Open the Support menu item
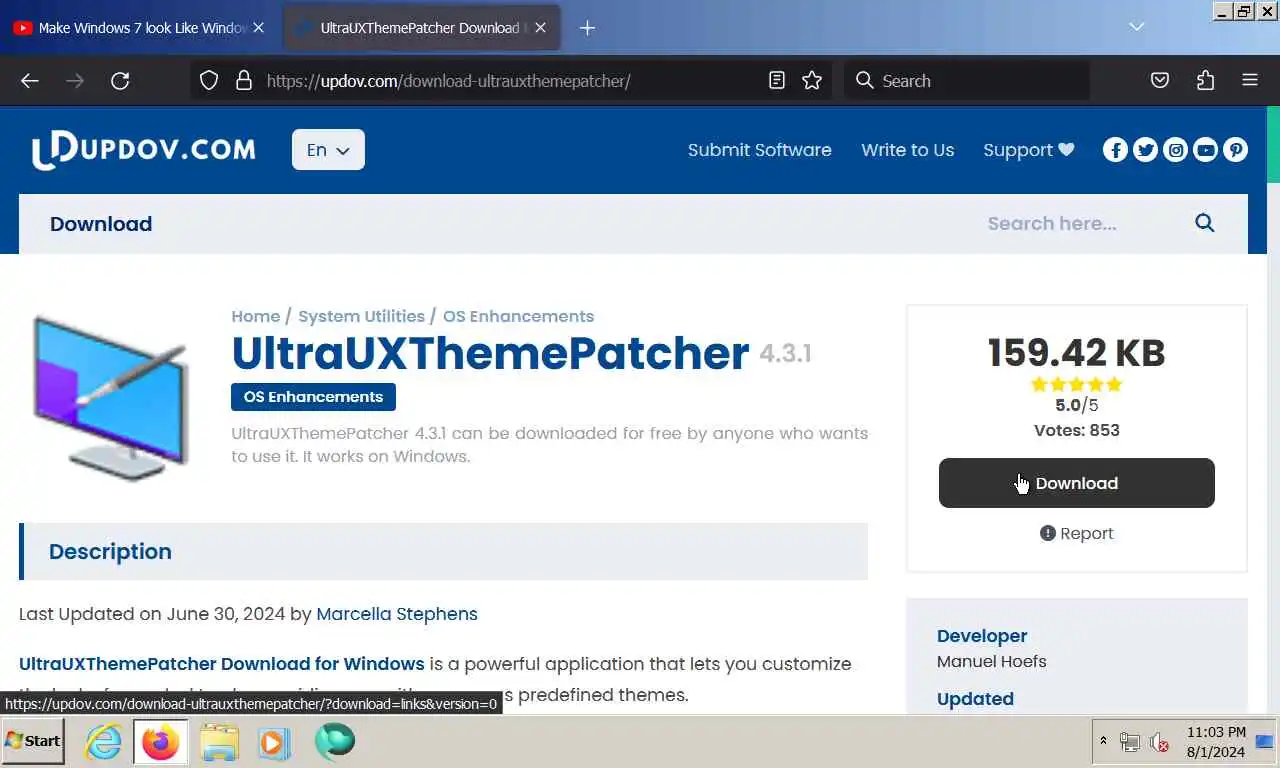The width and height of the screenshot is (1280, 768). [x=1028, y=150]
